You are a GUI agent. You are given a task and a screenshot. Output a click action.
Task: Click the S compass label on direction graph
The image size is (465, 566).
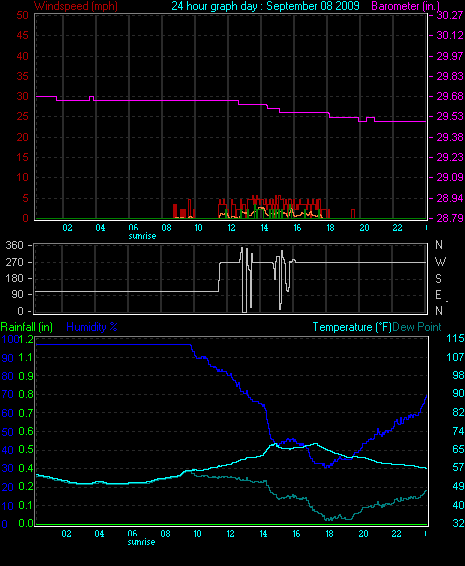(x=439, y=278)
